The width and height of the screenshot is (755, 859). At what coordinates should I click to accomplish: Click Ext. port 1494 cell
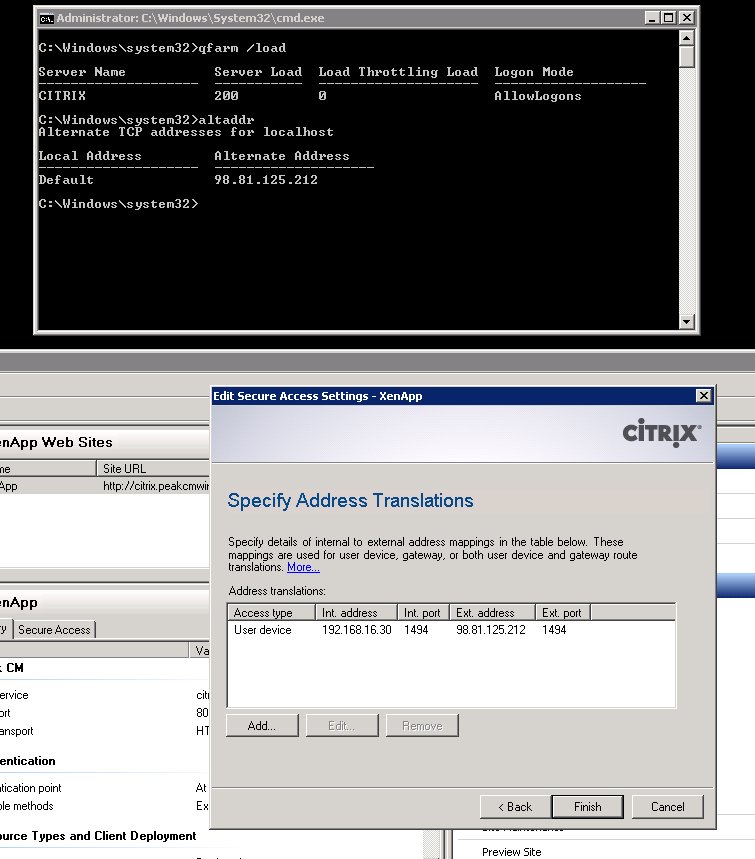[x=554, y=630]
